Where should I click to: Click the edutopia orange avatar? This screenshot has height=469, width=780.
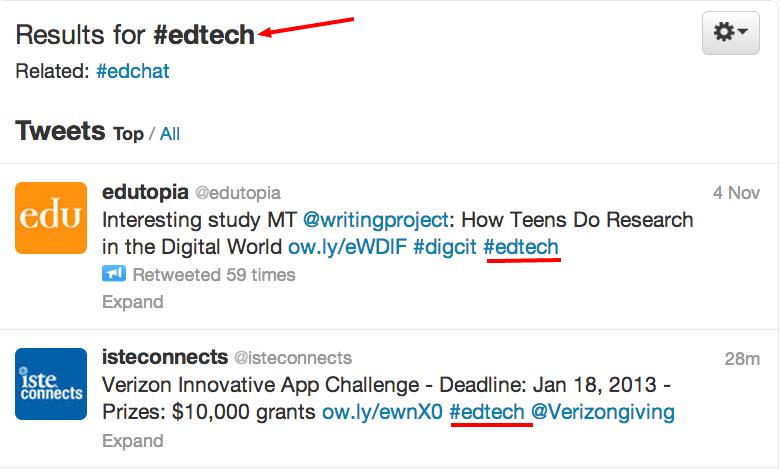51,217
